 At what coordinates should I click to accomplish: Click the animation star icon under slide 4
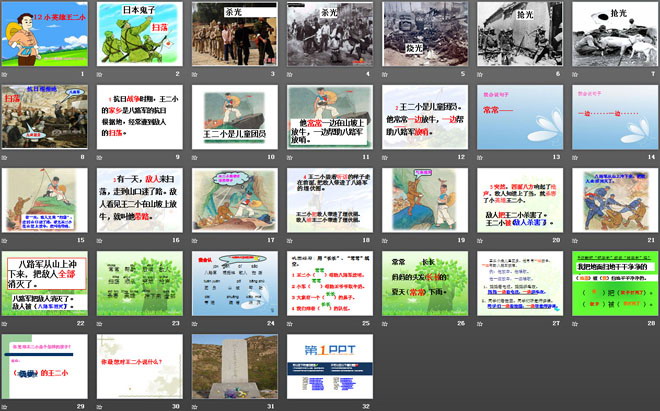[290, 75]
